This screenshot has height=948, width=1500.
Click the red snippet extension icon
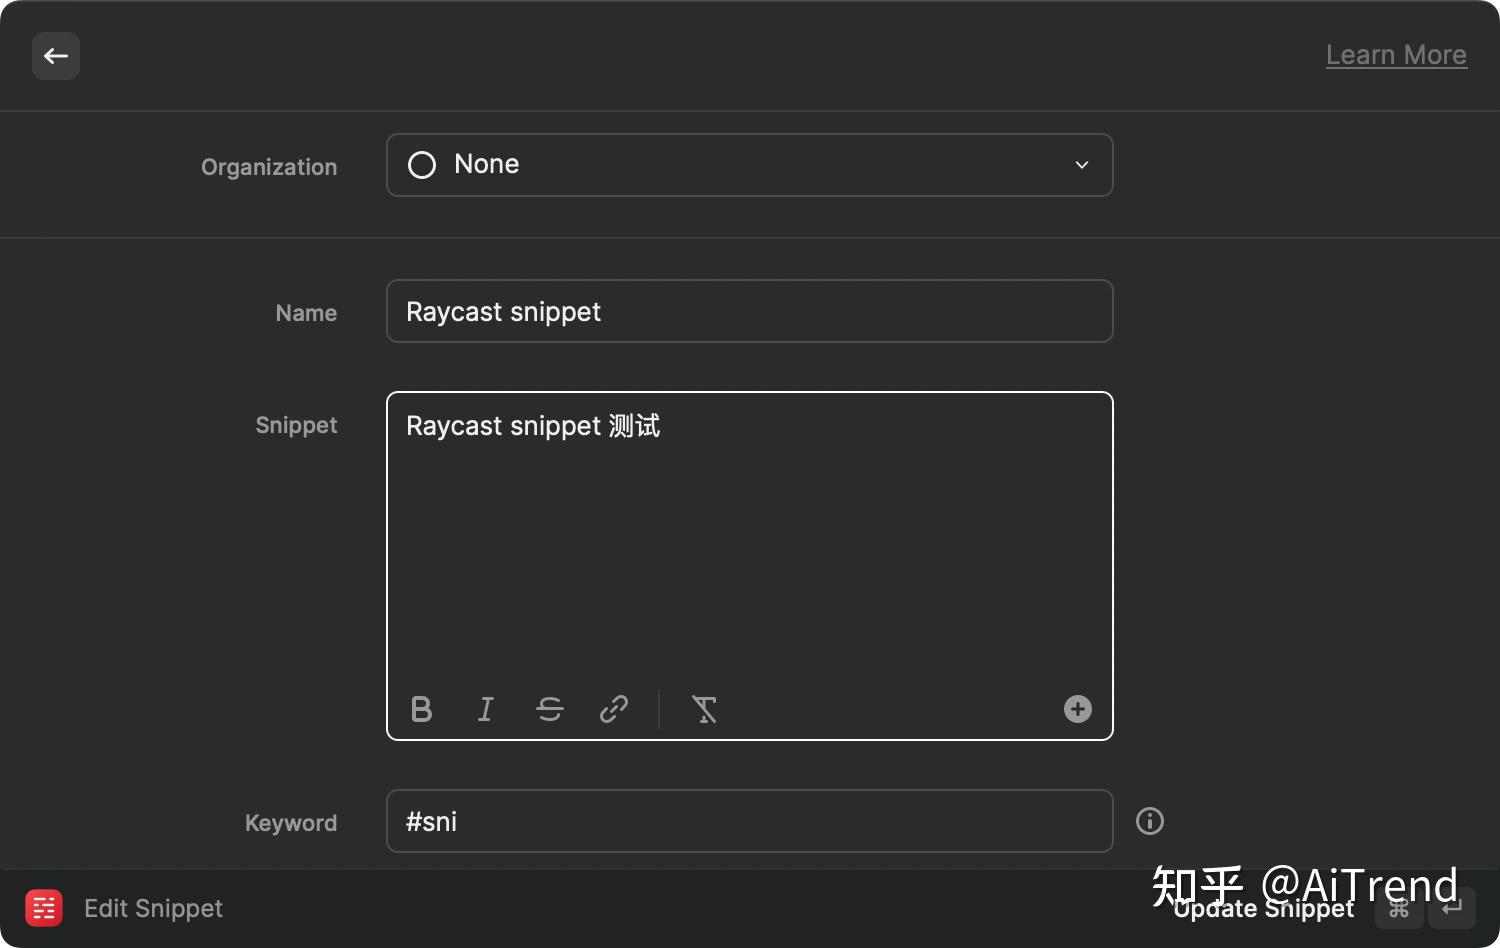pos(43,908)
